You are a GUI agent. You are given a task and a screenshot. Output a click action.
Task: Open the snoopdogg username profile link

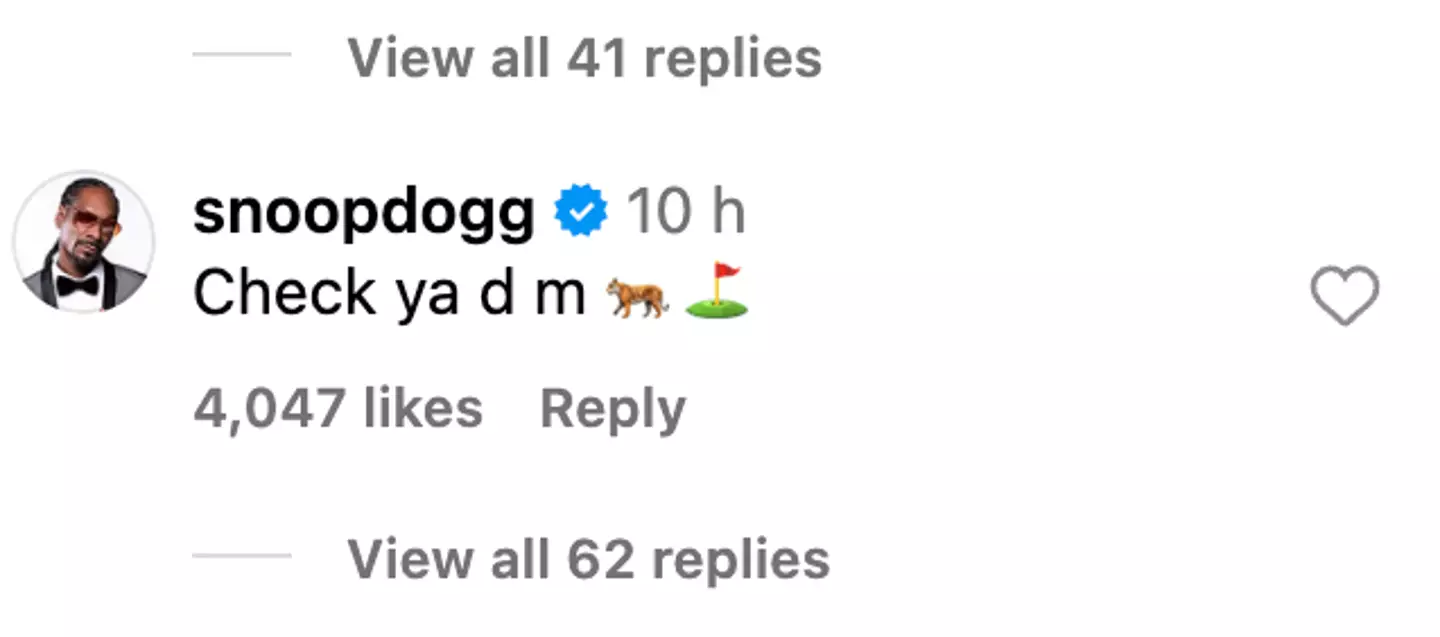[x=363, y=214]
